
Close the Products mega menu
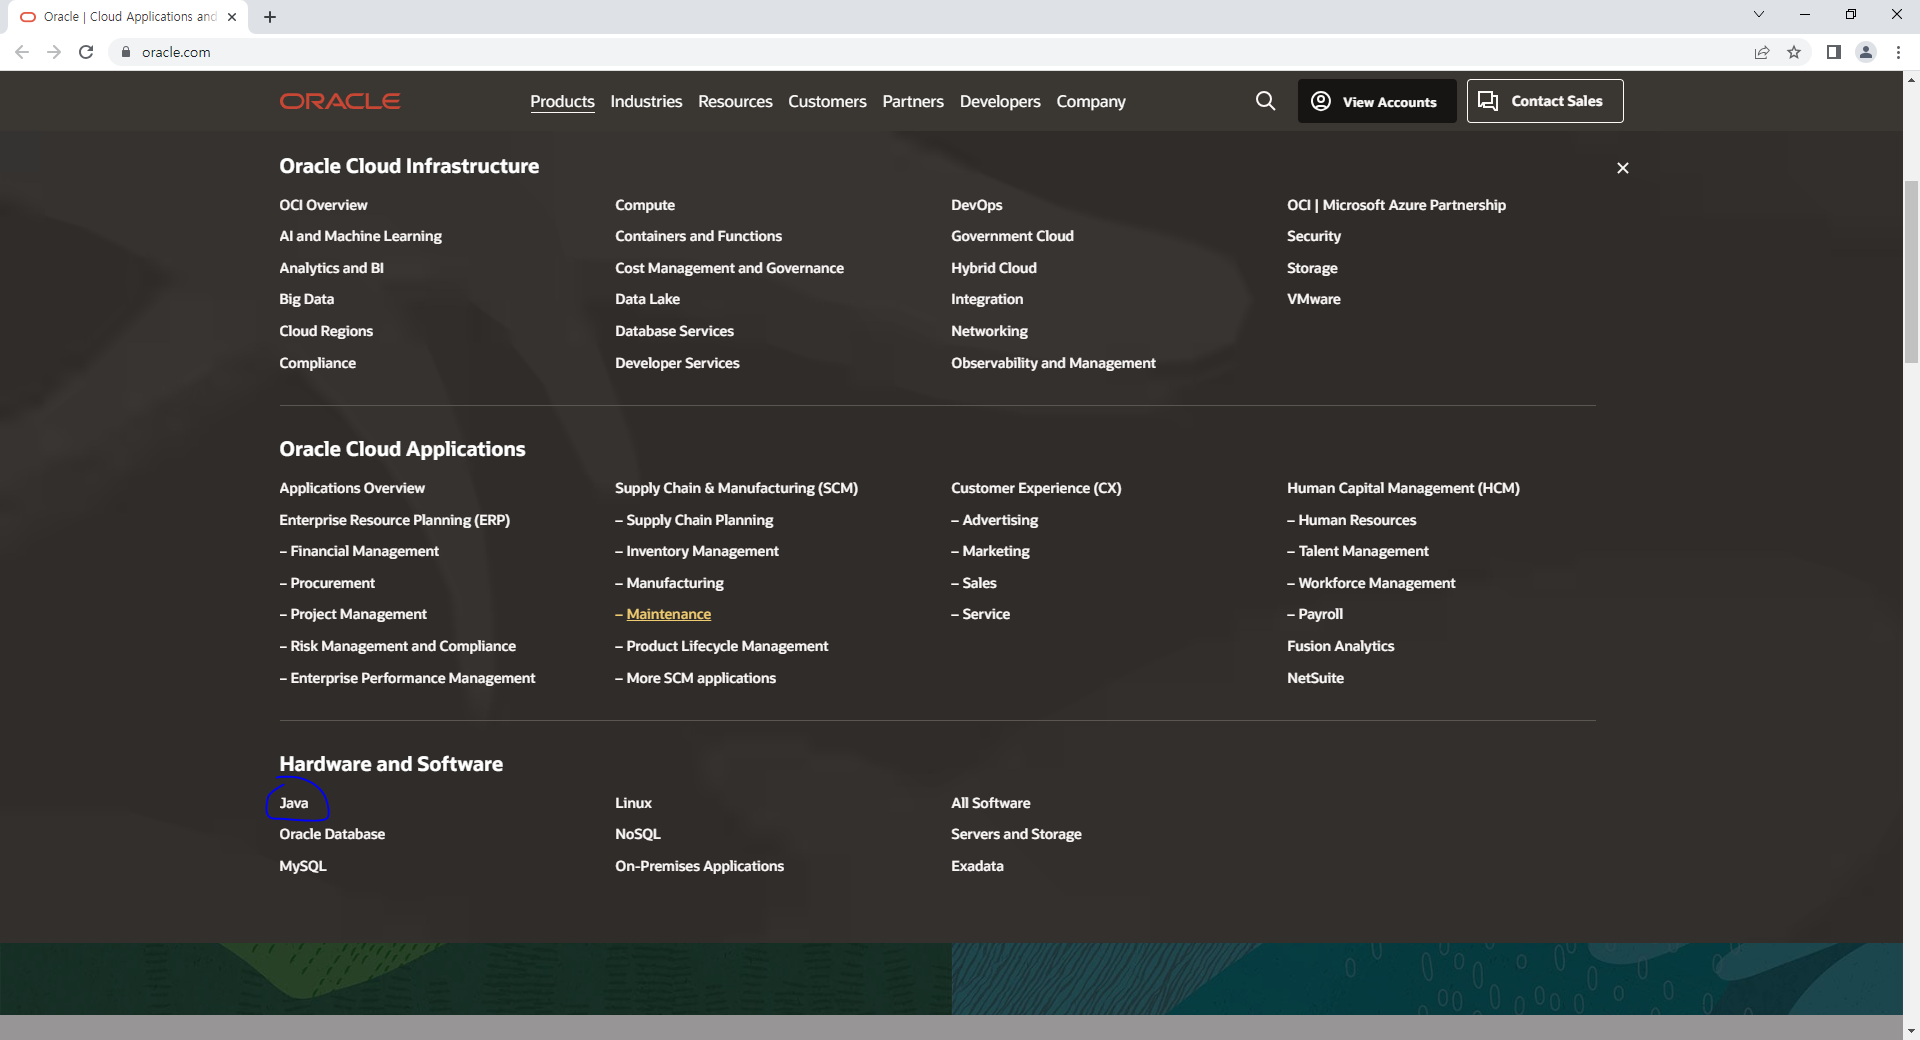(x=1623, y=168)
